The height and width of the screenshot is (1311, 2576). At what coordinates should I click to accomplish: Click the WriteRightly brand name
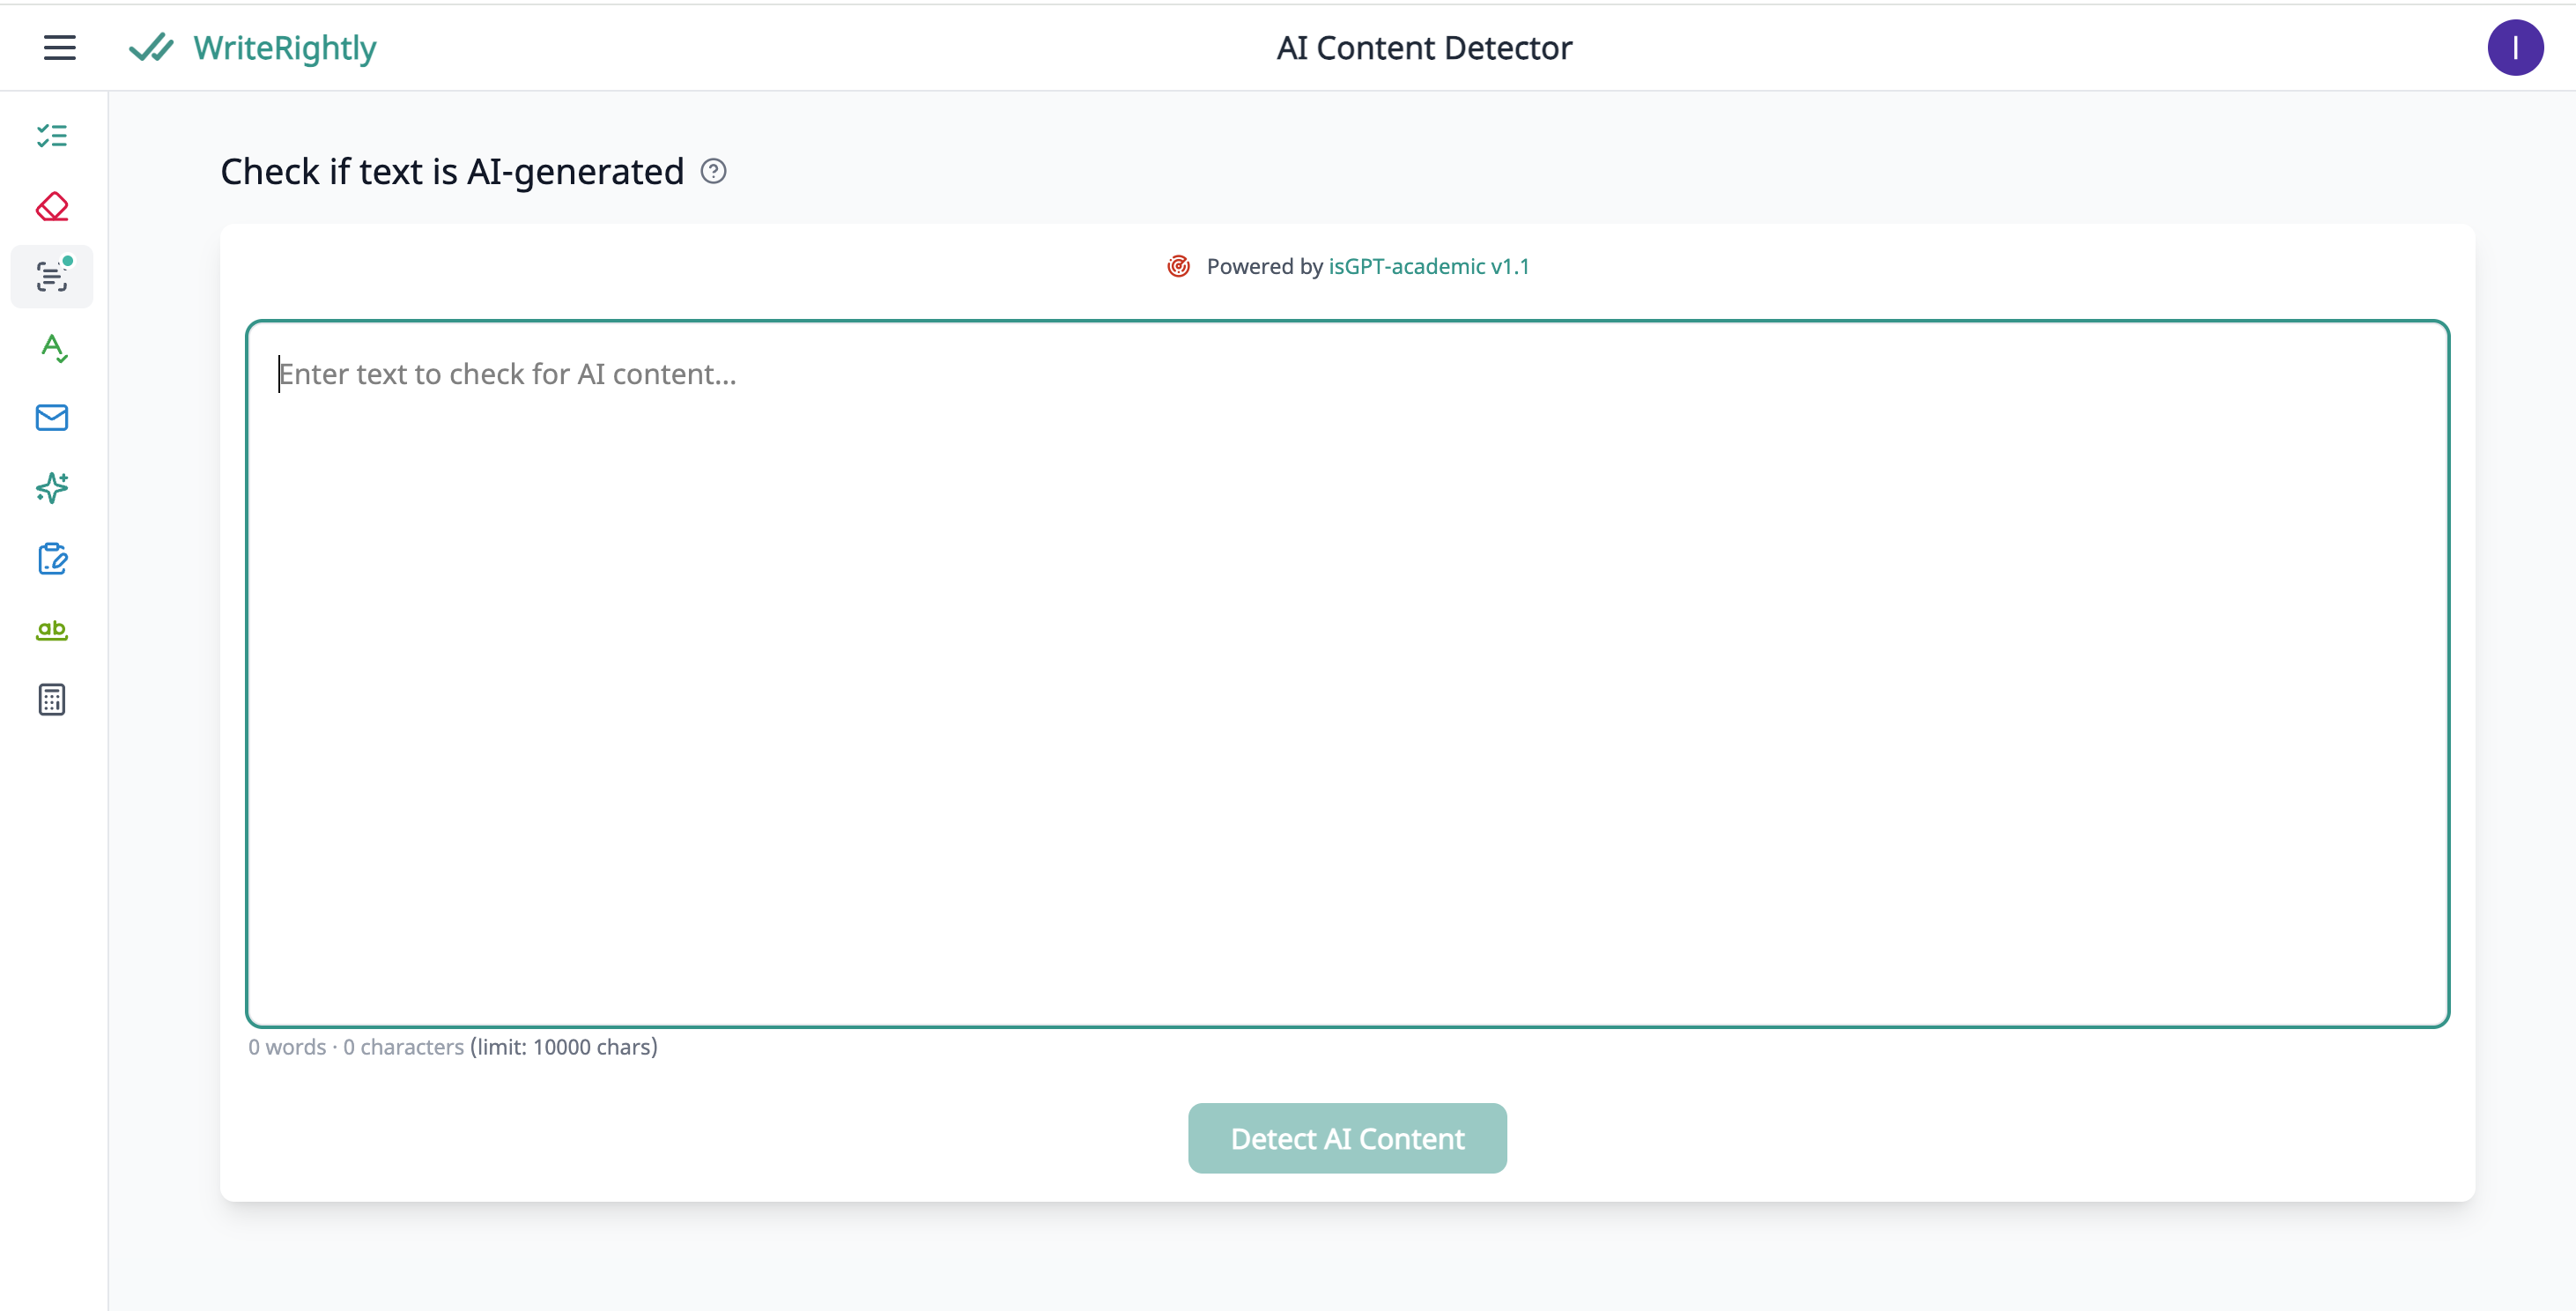point(285,47)
